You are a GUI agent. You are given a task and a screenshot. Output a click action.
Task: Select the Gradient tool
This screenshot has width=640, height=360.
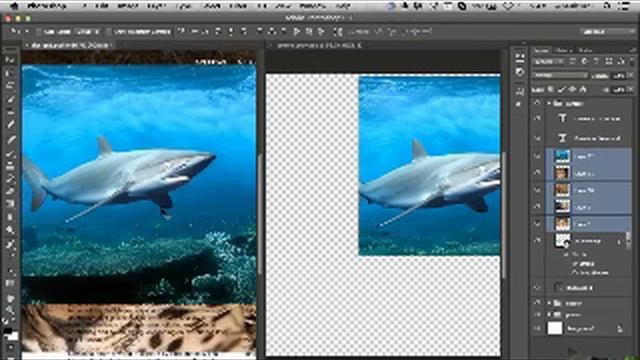[10, 204]
